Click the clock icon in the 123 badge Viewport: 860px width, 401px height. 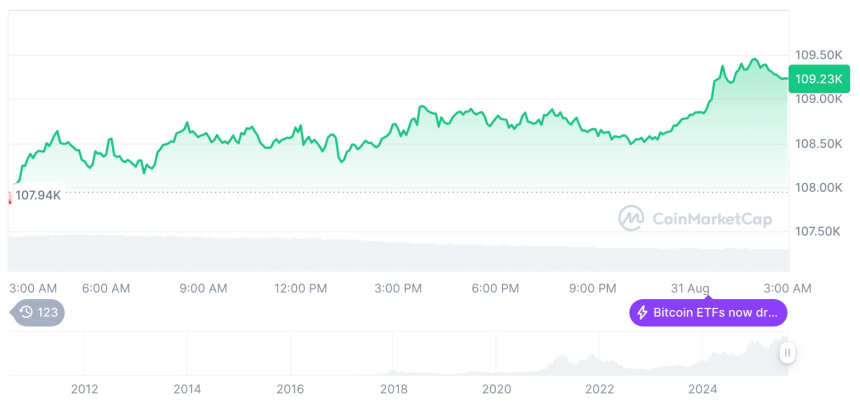coord(25,313)
